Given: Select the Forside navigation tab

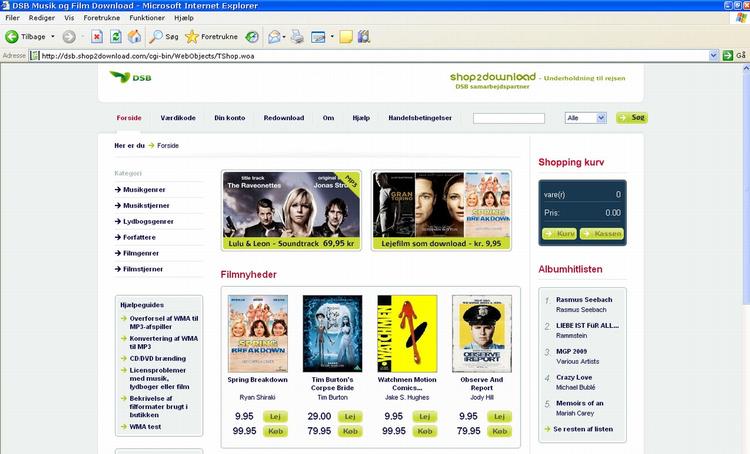Looking at the screenshot, I should tap(129, 118).
